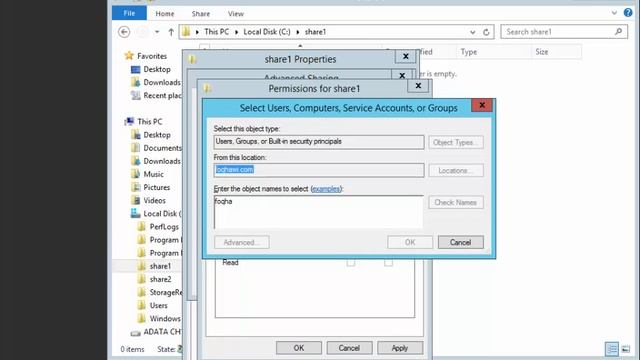Open Advanced search in select dialog
This screenshot has height=360, width=640.
(x=242, y=242)
